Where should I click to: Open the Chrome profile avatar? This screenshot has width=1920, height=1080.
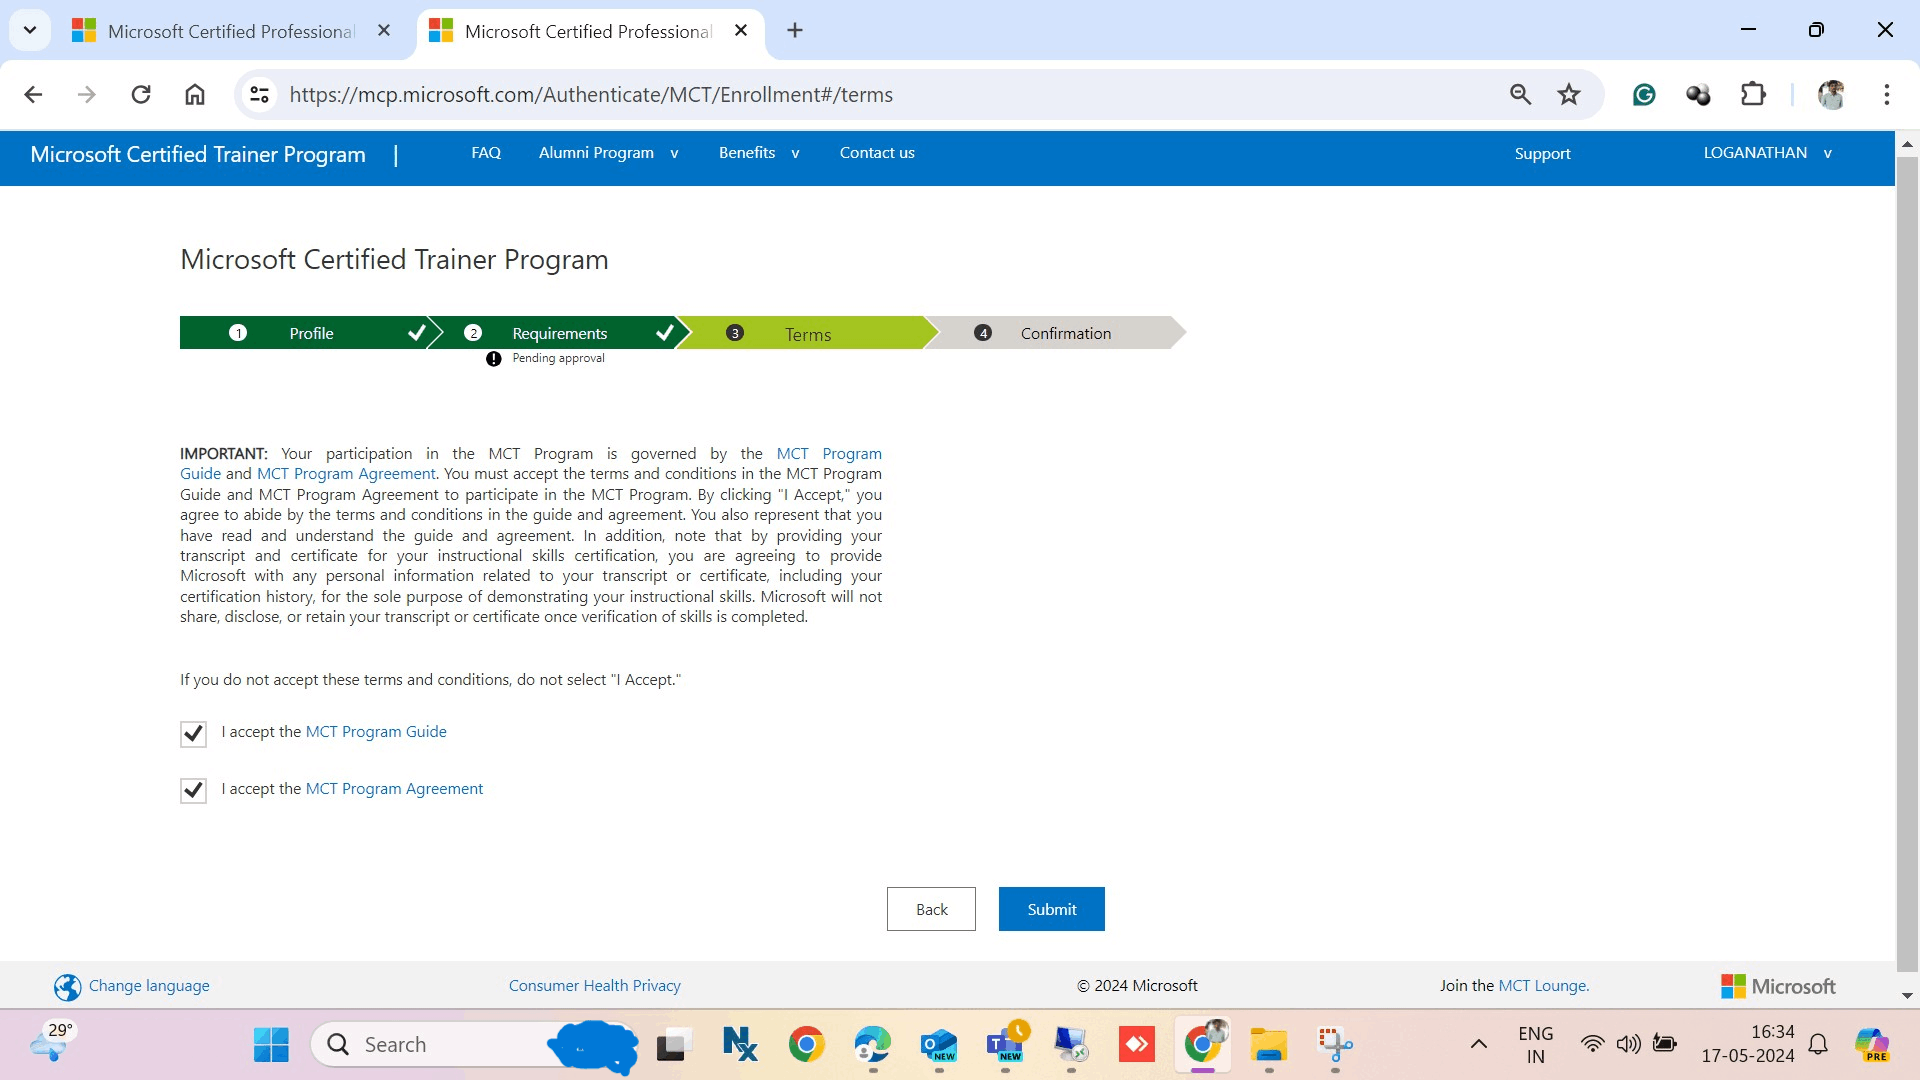pos(1831,94)
